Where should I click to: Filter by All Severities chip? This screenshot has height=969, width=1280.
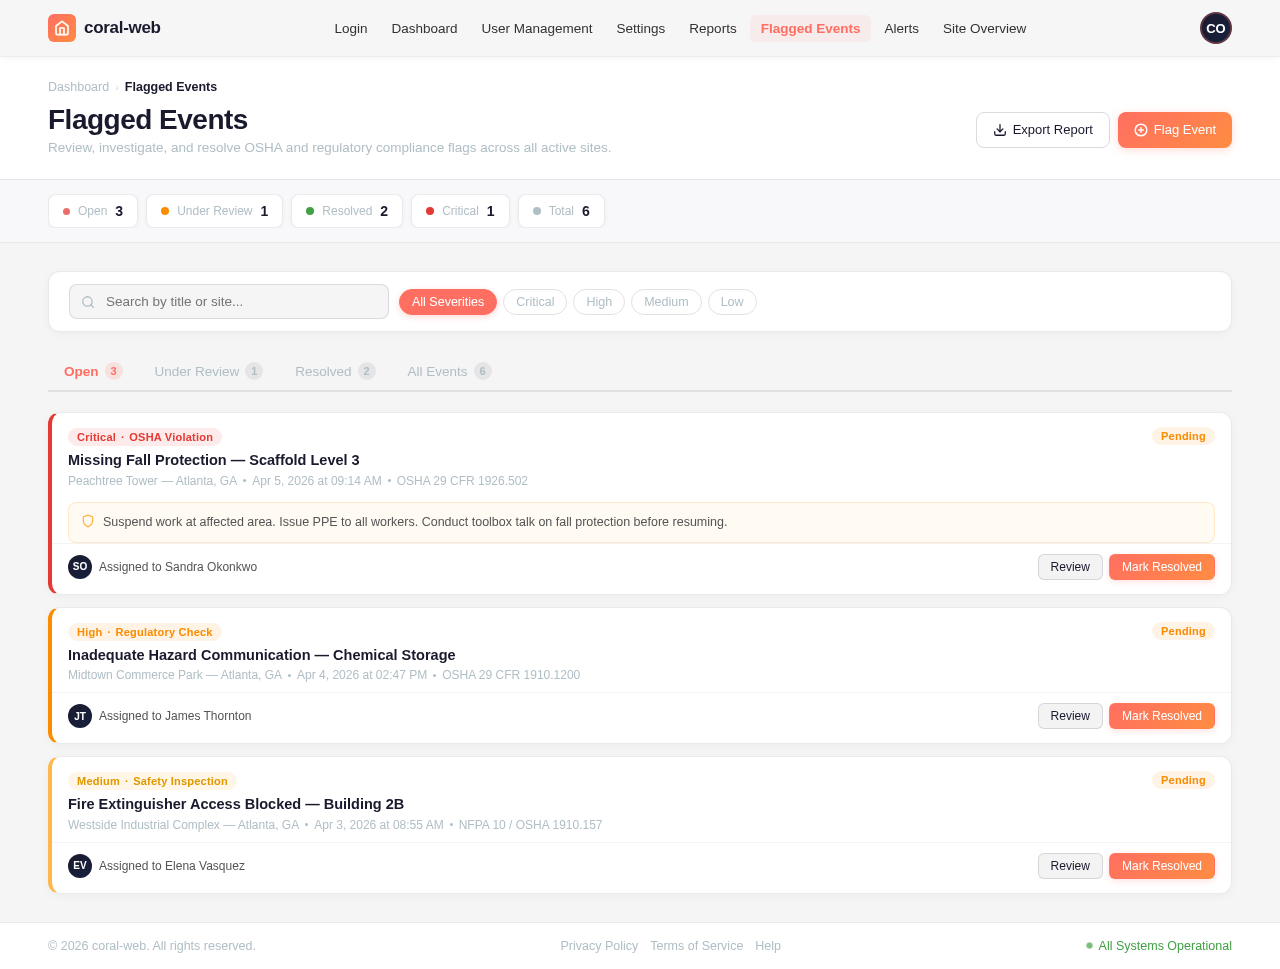point(448,302)
